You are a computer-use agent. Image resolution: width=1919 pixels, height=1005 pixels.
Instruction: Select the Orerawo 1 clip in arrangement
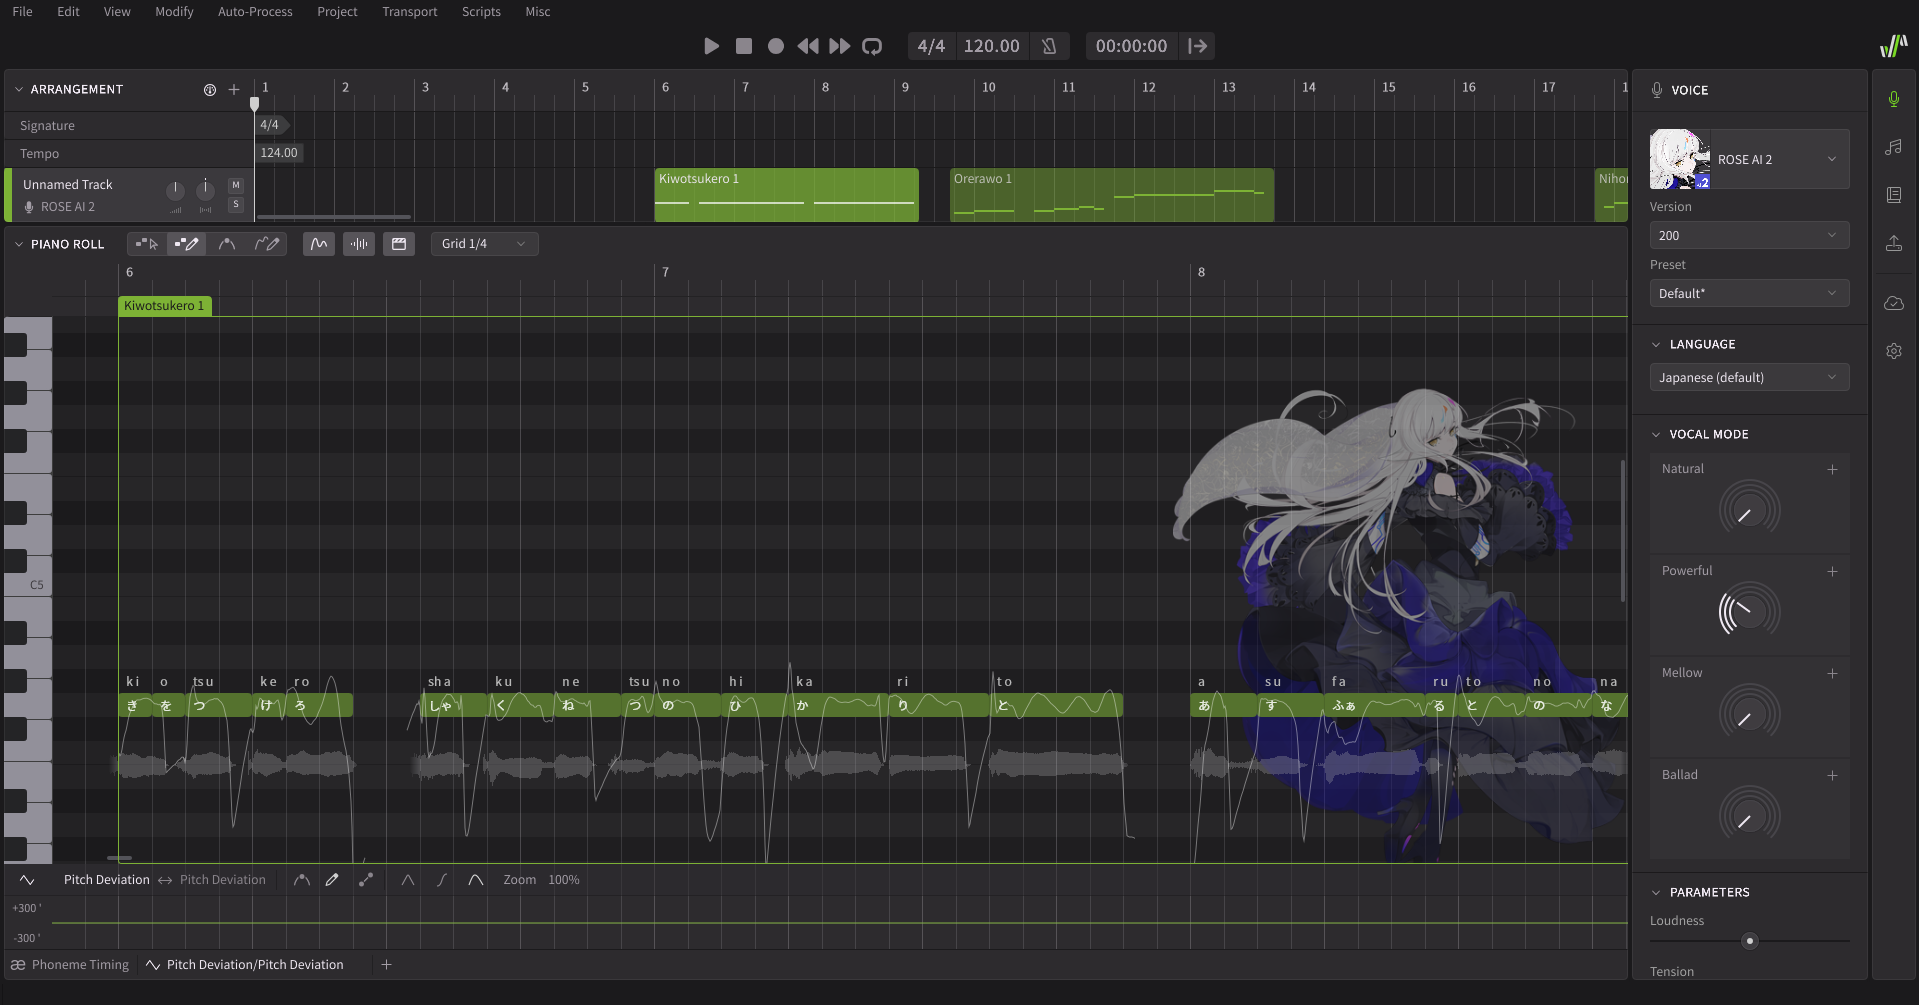[x=1112, y=195]
